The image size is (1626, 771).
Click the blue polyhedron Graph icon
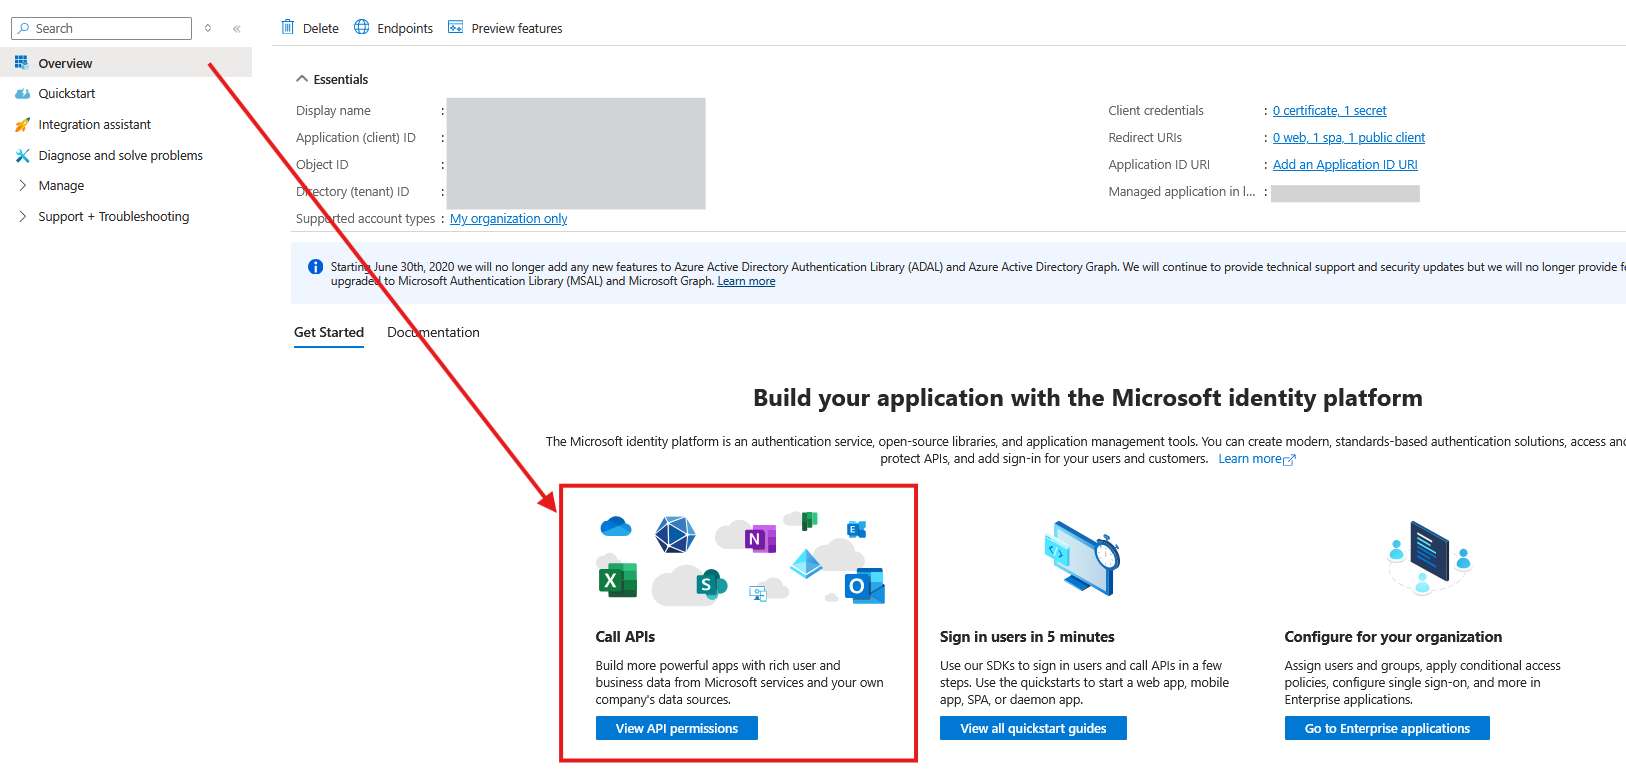[675, 534]
